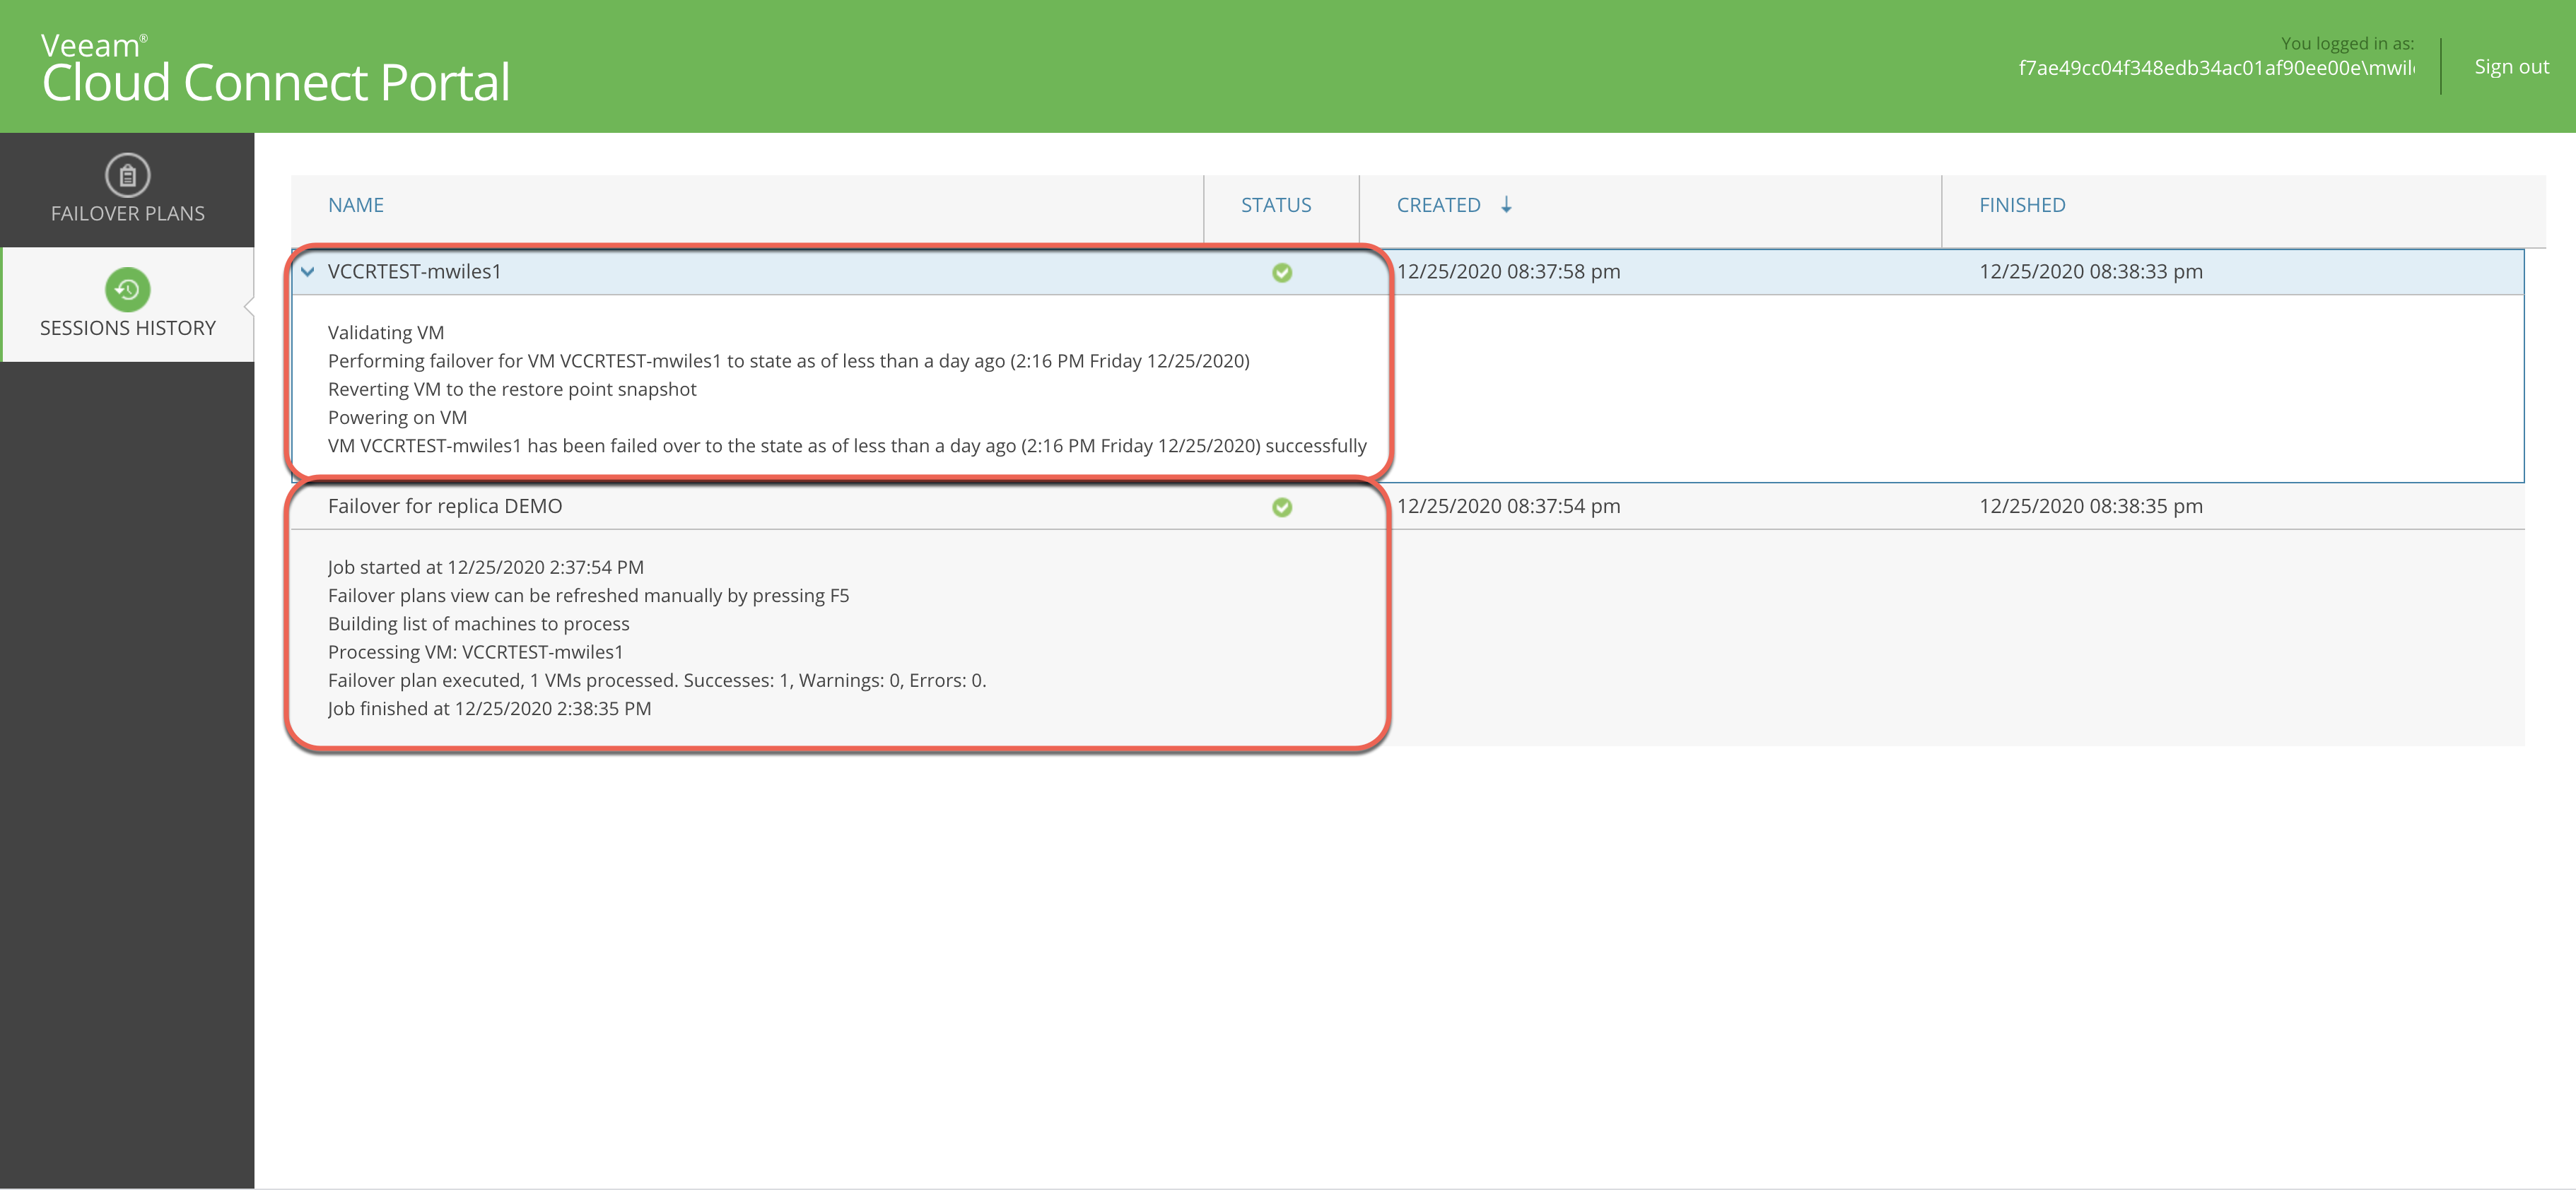Click green success status icon for VCCRTEST-mwiles1

coord(1281,273)
